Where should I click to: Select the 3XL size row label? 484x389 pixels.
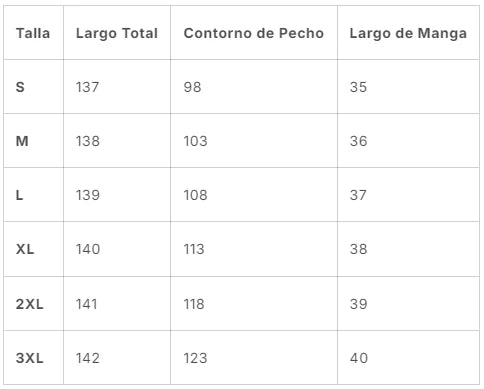pos(29,358)
